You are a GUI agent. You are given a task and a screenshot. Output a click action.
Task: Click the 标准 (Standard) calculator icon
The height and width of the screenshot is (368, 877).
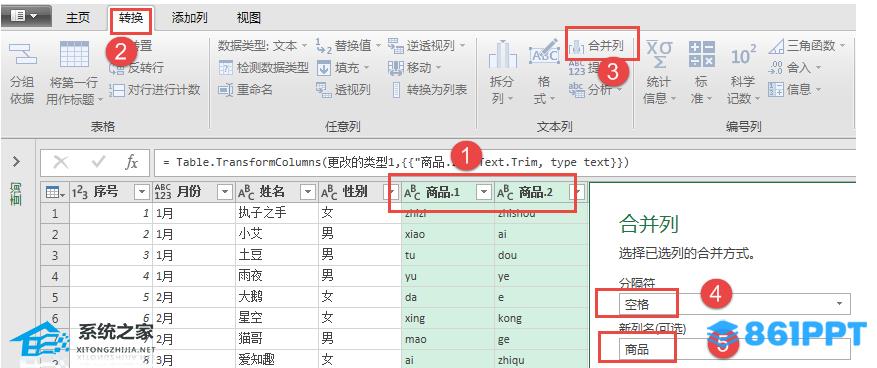[x=701, y=54]
